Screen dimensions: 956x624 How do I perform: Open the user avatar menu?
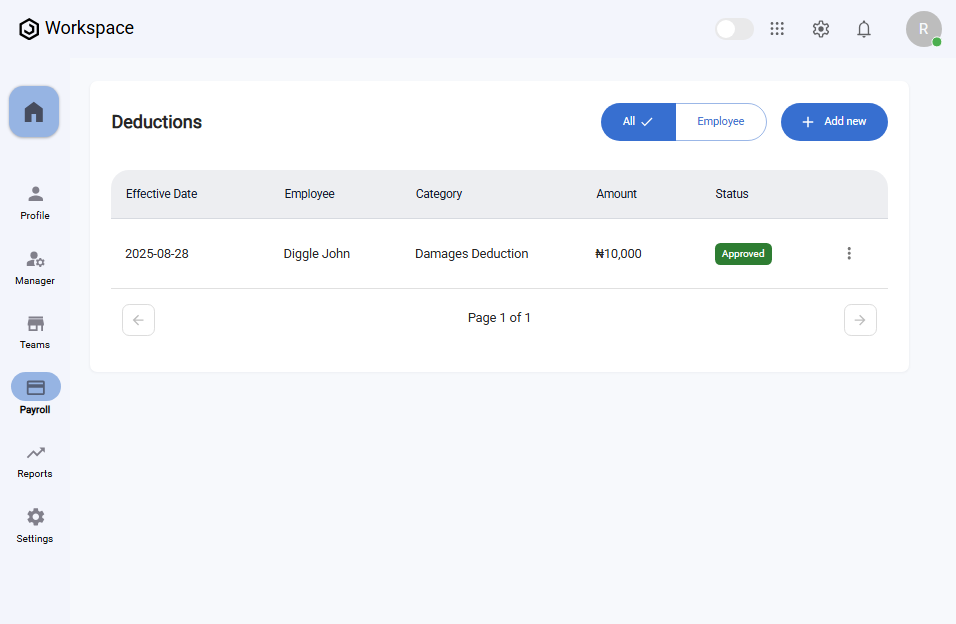pos(923,29)
